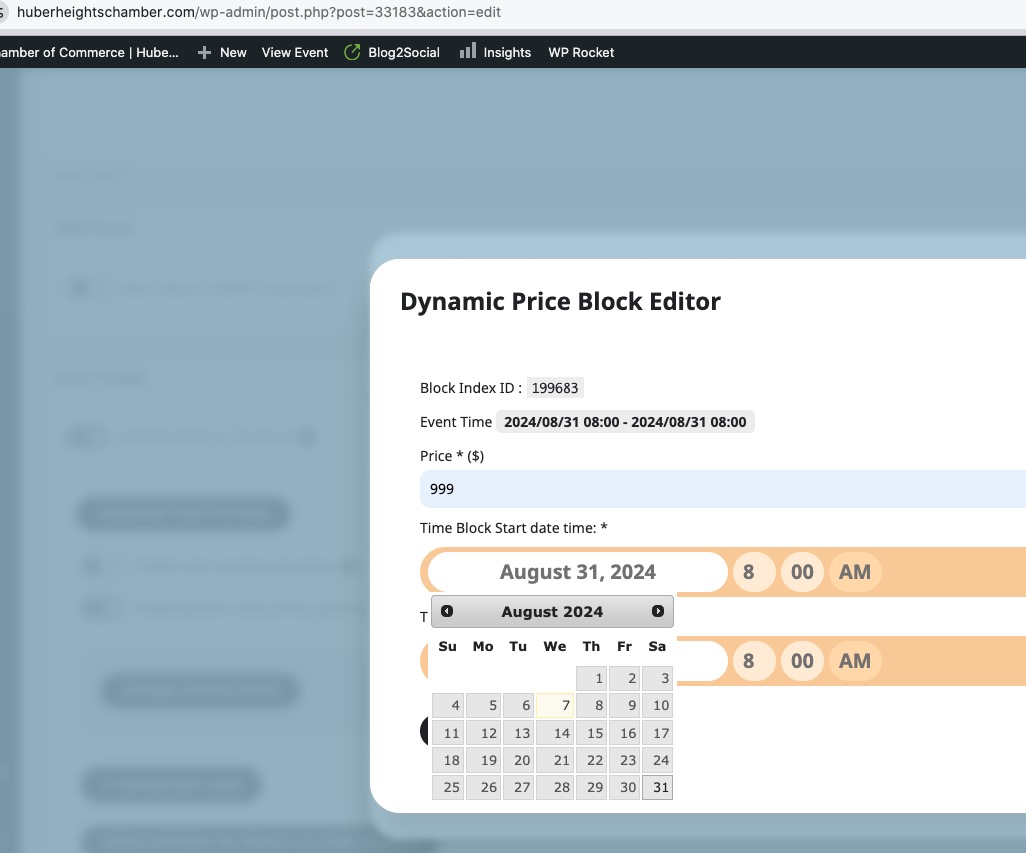Viewport: 1026px width, 853px height.
Task: Select August 30 in calendar
Action: point(624,787)
